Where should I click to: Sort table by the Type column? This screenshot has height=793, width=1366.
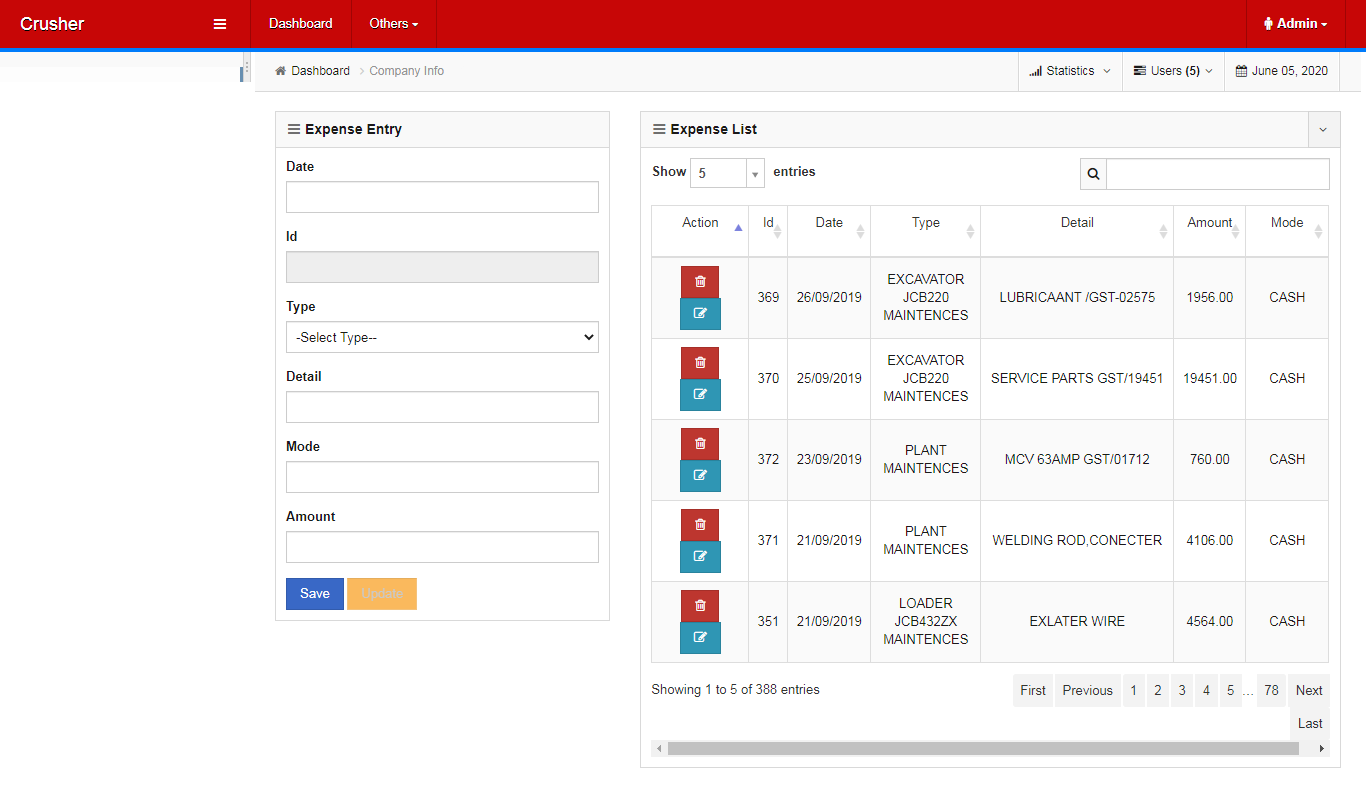[926, 231]
